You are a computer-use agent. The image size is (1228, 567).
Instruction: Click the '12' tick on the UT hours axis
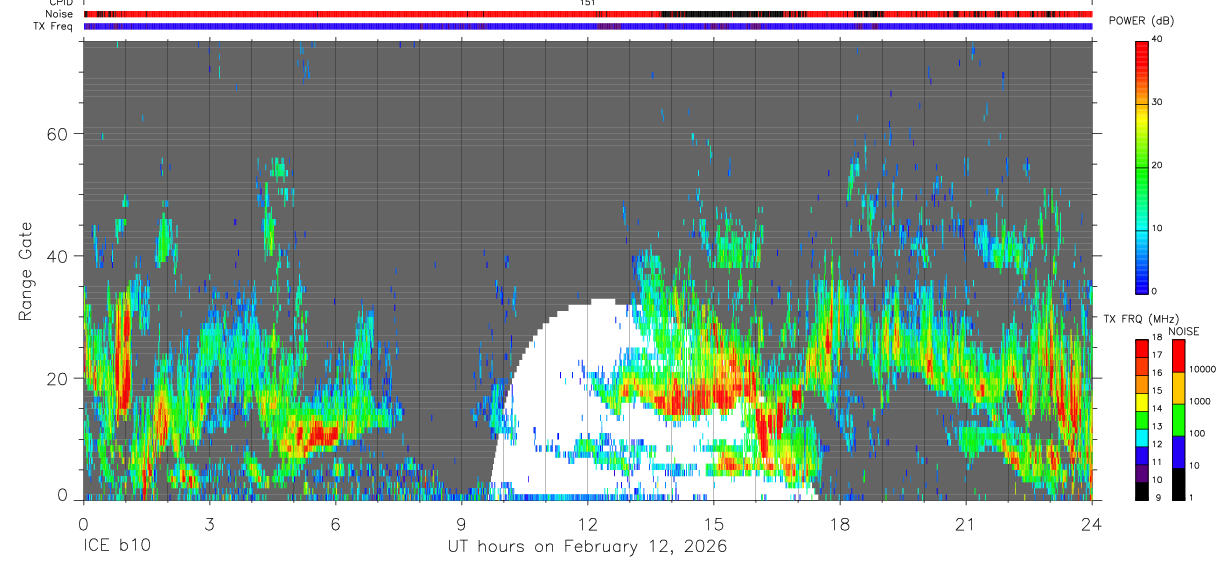[587, 523]
